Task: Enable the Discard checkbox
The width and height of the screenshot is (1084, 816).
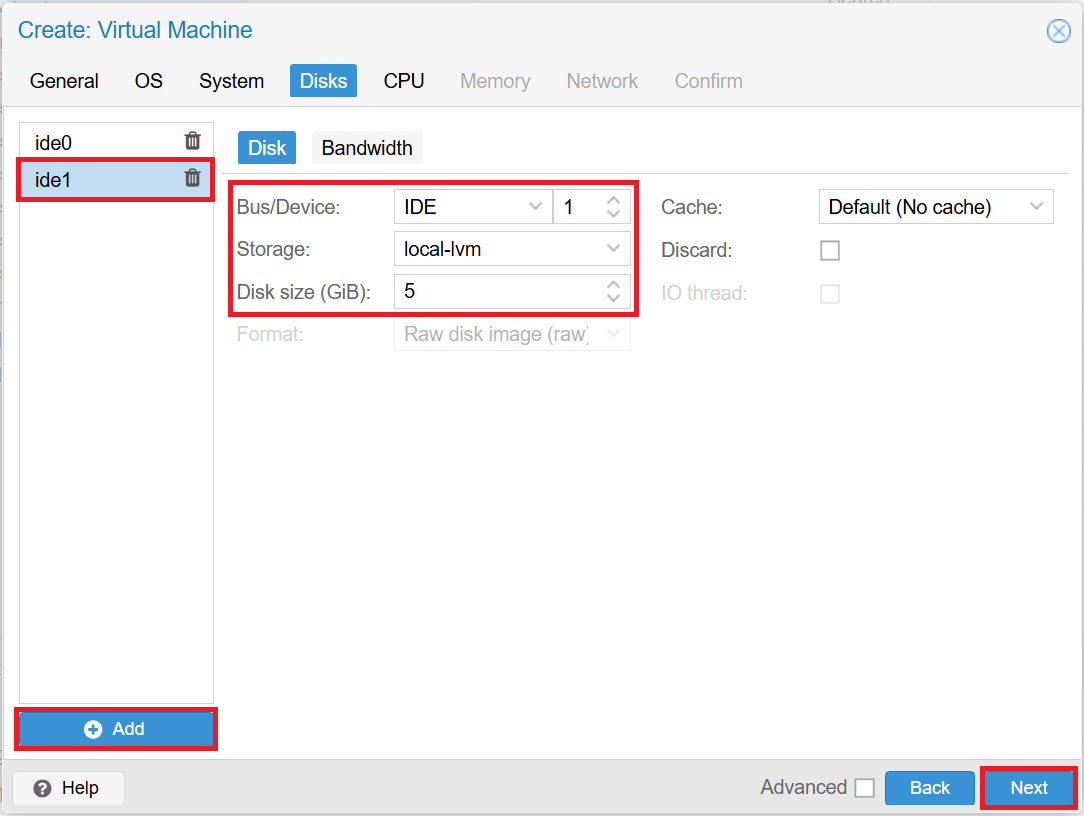Action: click(x=830, y=250)
